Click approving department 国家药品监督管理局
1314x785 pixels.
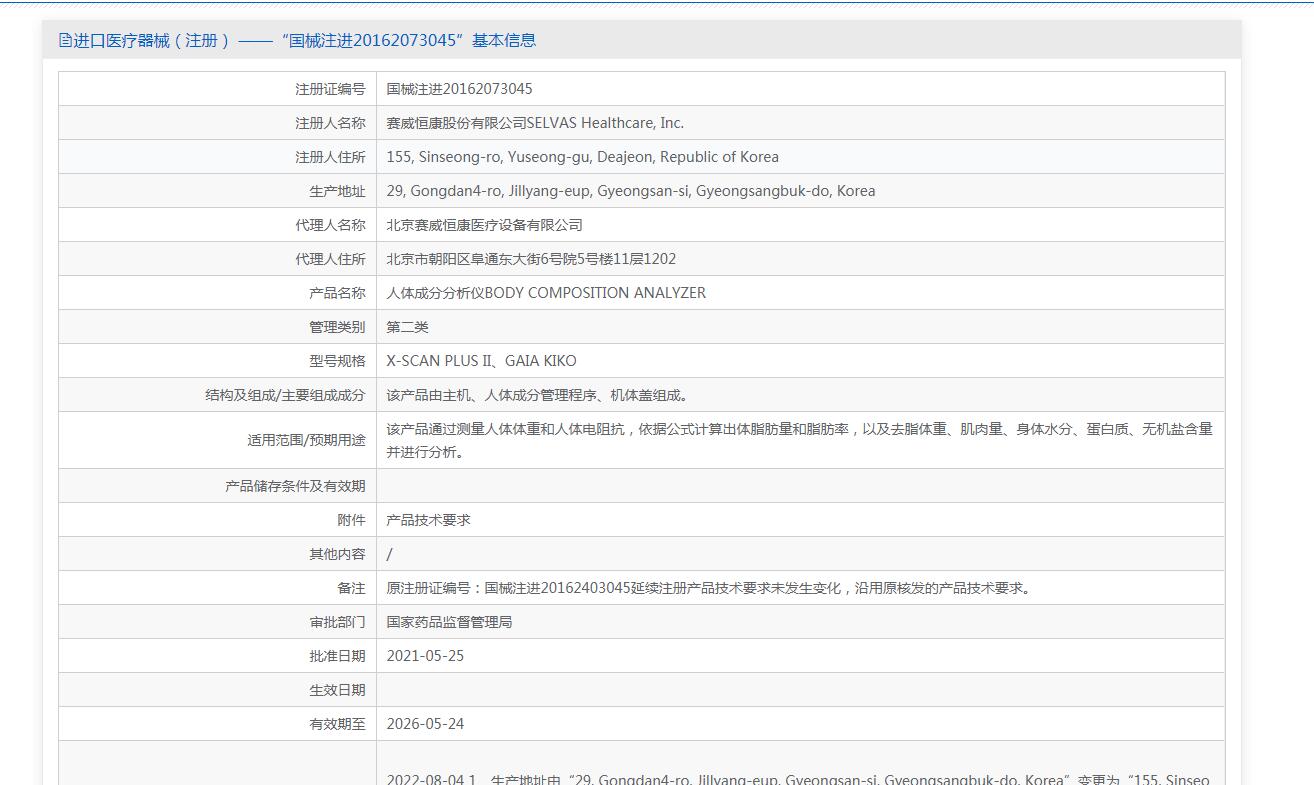coord(449,622)
